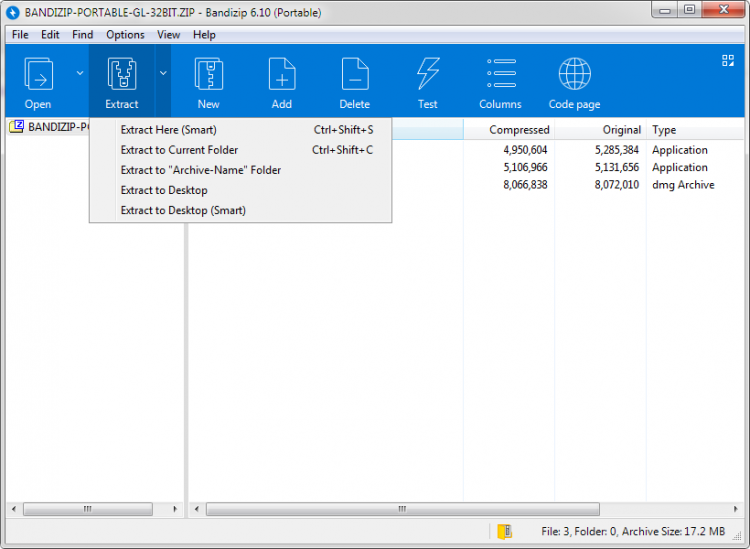This screenshot has width=750, height=549.
Task: Select the BANDIZIP-P tree item
Action: (58, 127)
